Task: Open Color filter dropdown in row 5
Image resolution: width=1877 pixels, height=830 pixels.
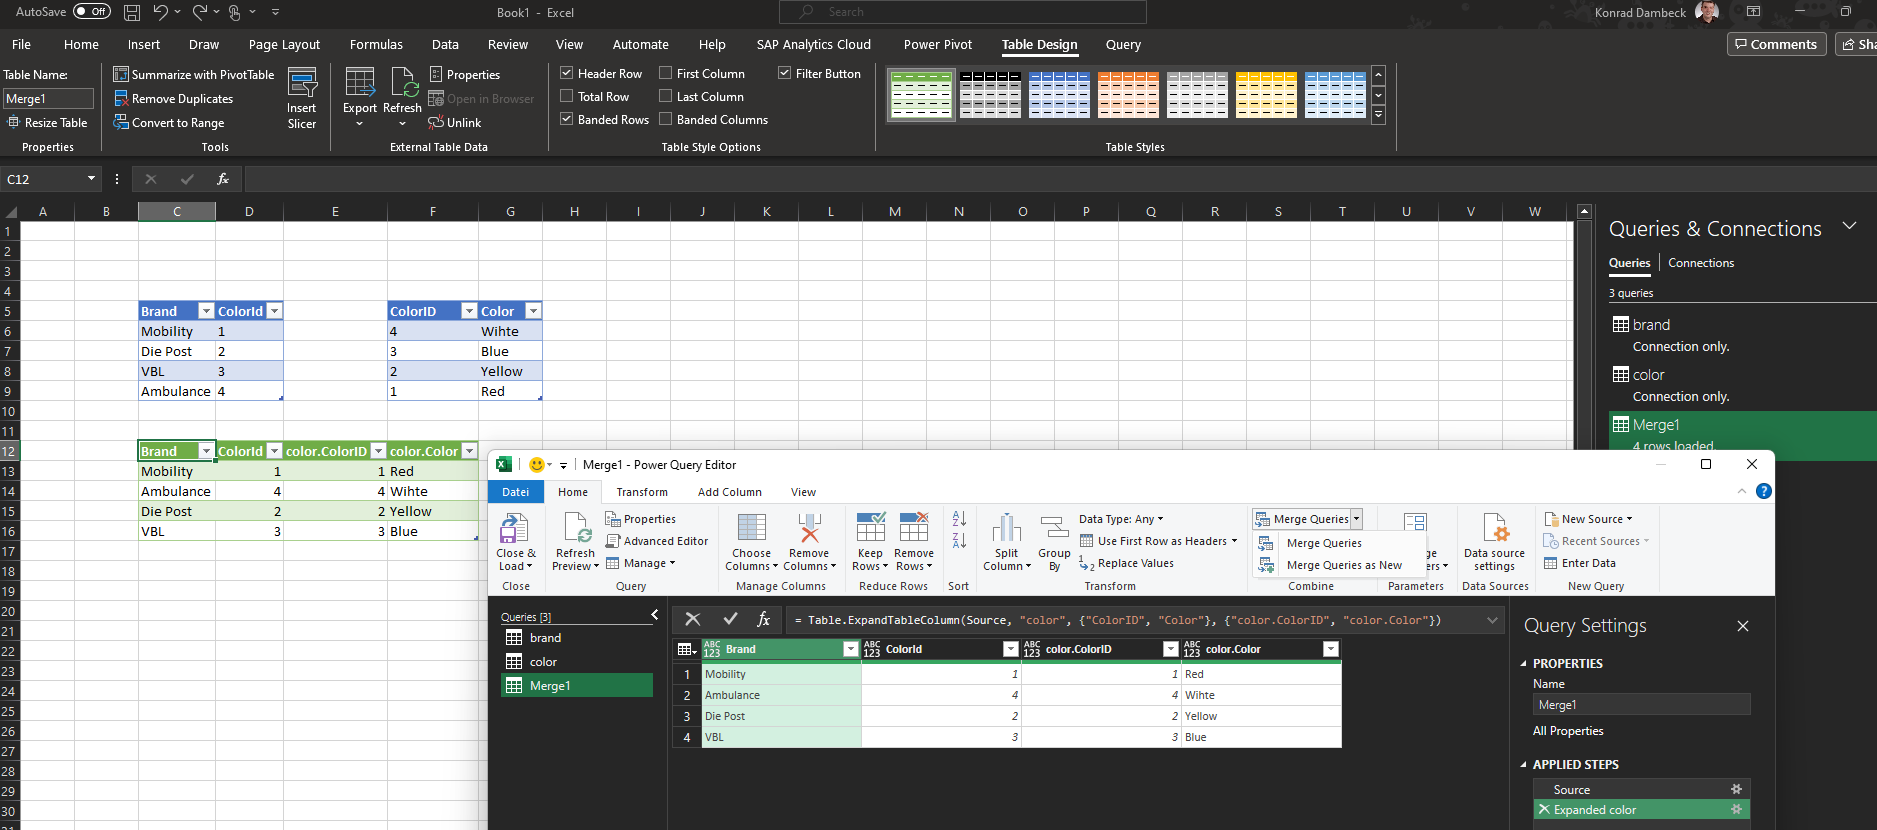Action: coord(533,311)
